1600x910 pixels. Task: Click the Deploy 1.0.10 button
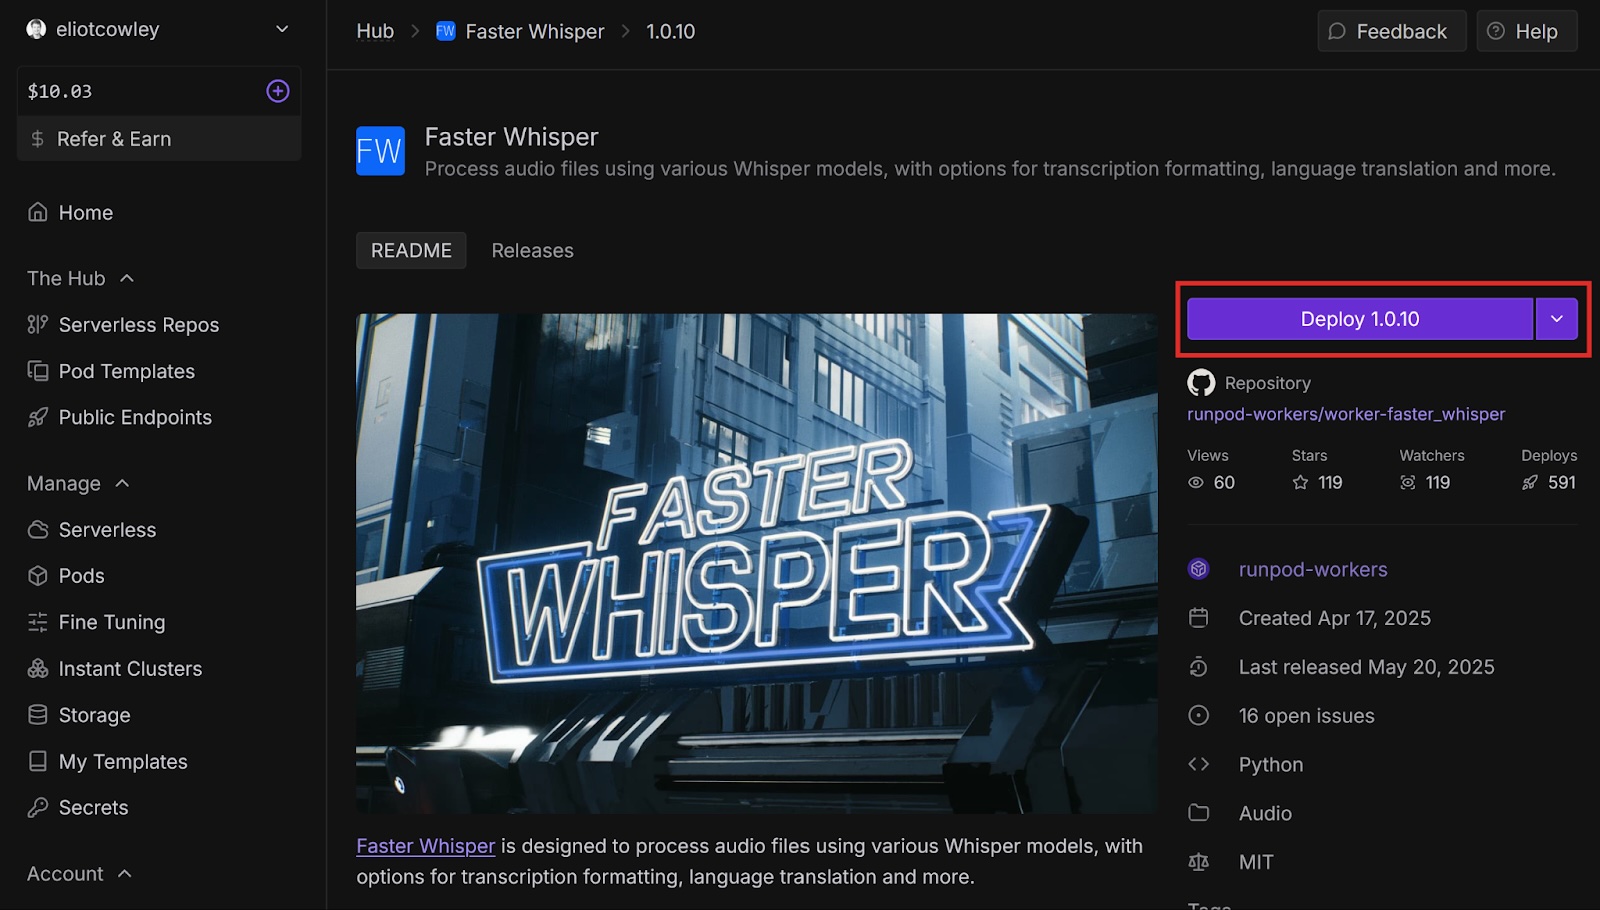tap(1360, 319)
